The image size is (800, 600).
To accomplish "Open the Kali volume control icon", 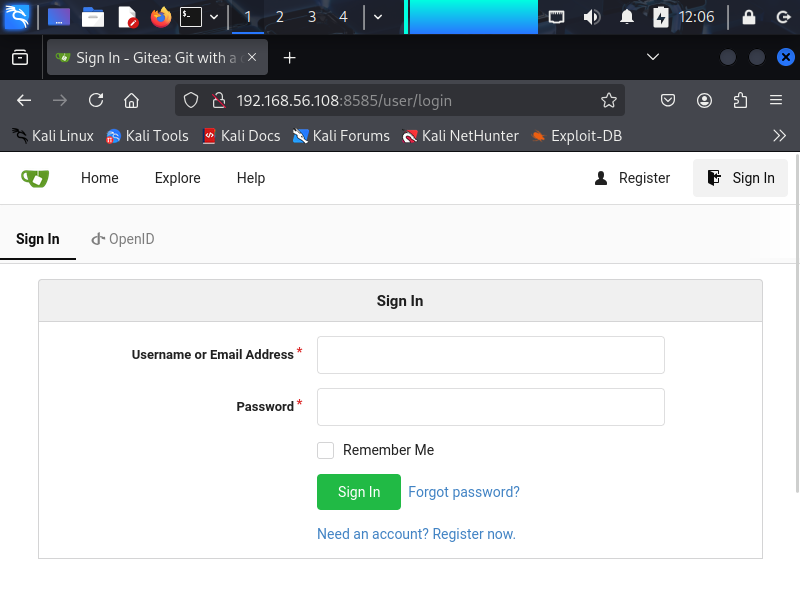I will (591, 17).
